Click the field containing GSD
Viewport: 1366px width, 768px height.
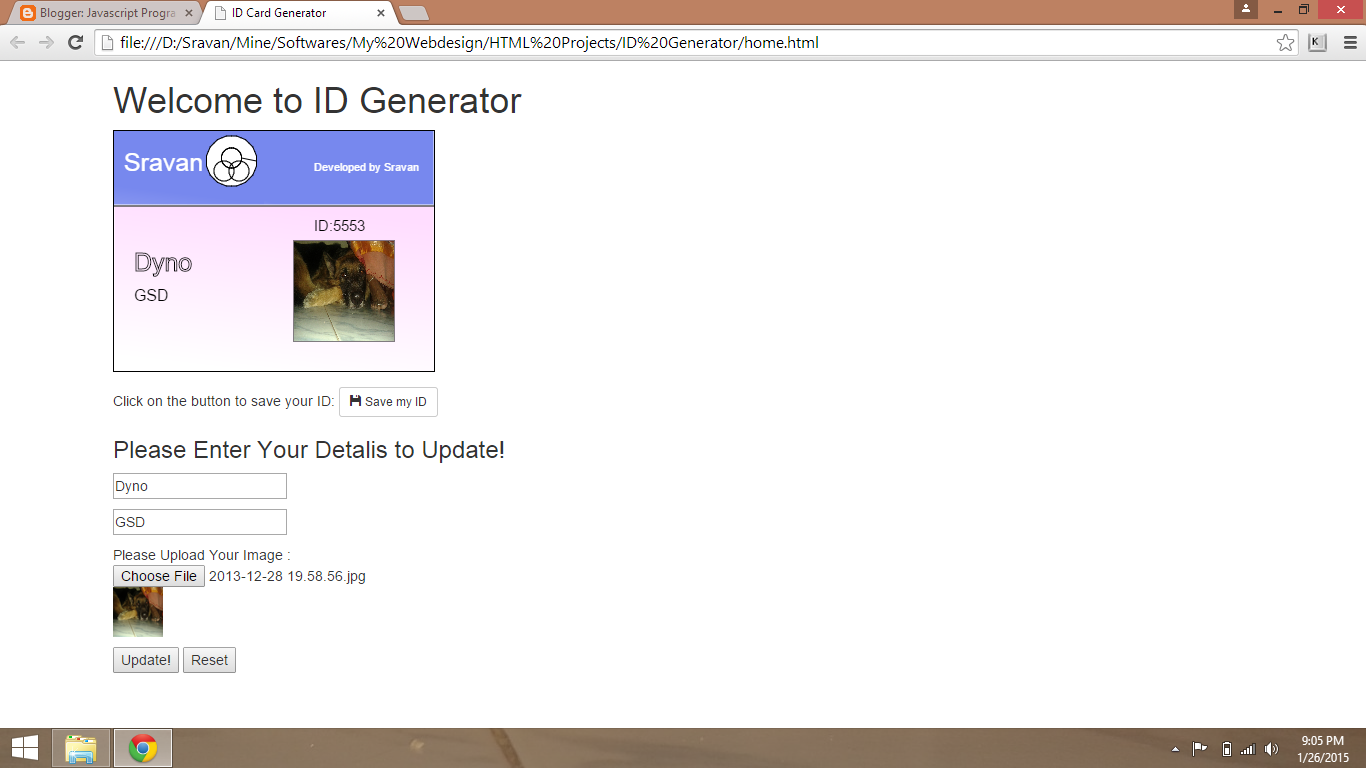[200, 522]
